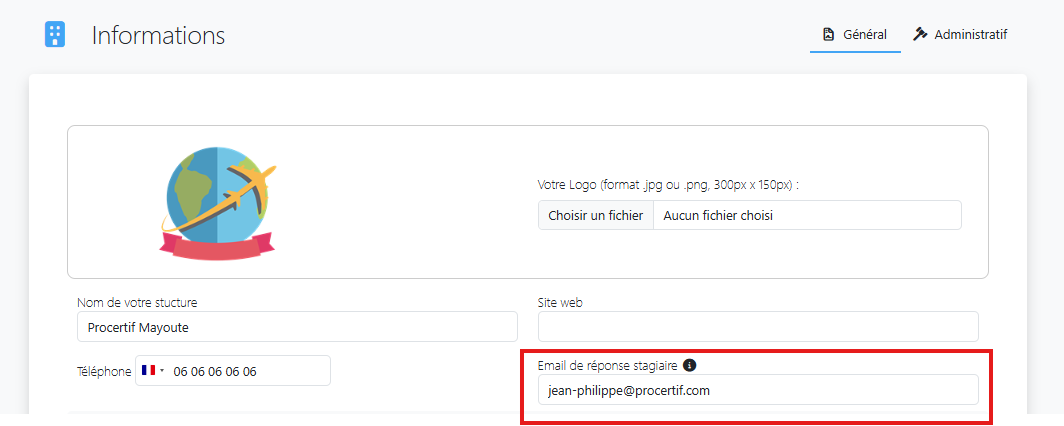Click the gavel icon on the Administratif tab
The height and width of the screenshot is (426, 1064).
click(x=920, y=34)
